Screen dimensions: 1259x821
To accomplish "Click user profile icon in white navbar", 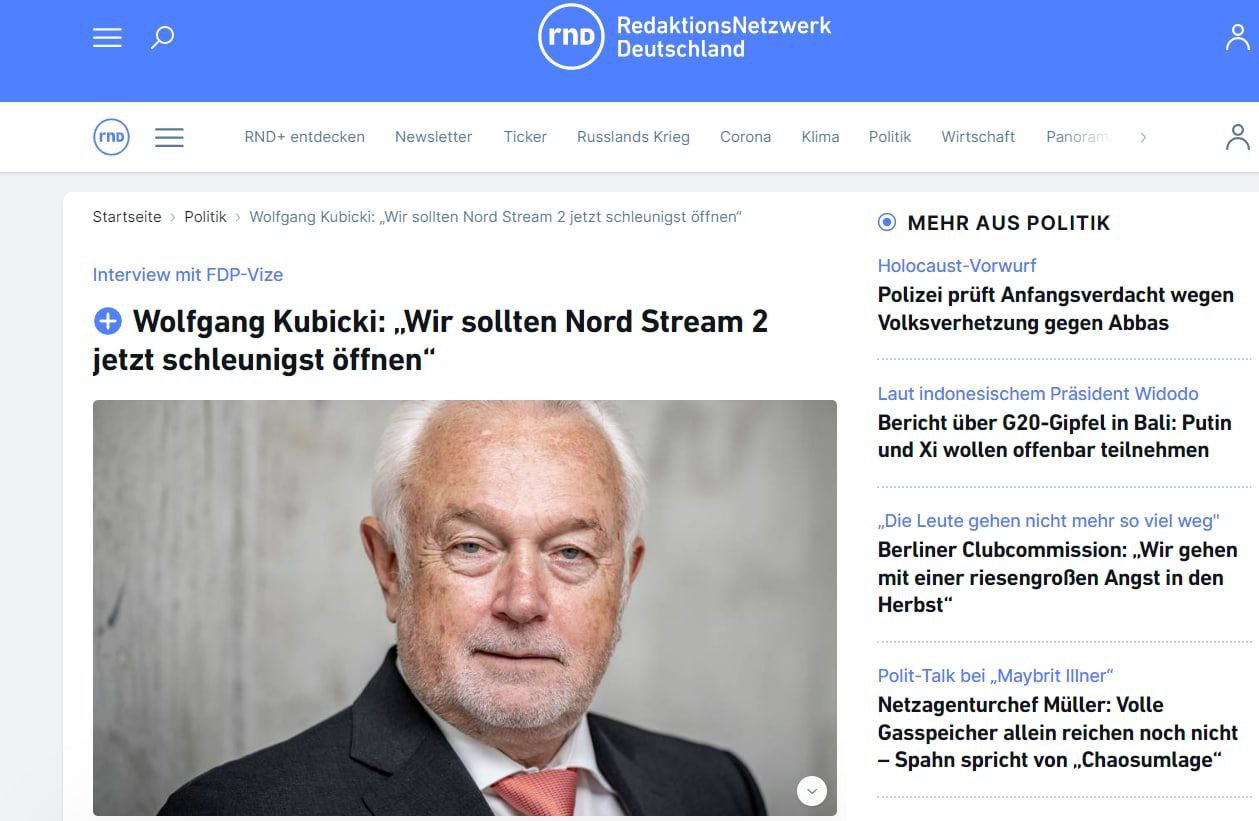I will tap(1238, 137).
